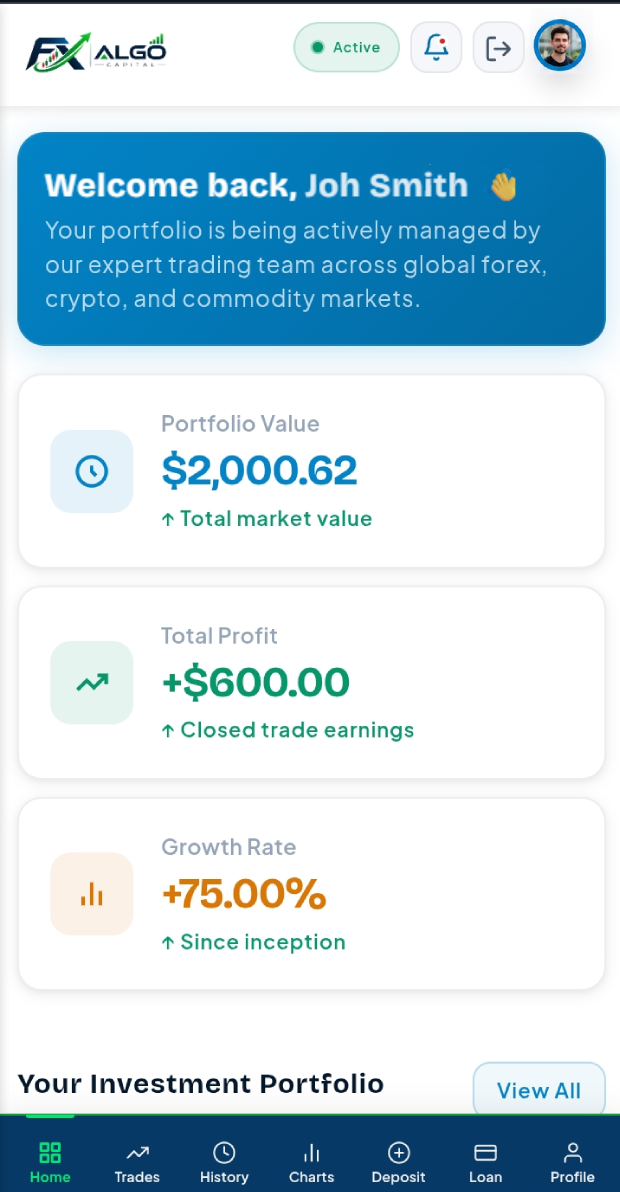Select the Total Profit +$600.00 card
The height and width of the screenshot is (1192, 620).
[x=312, y=683]
